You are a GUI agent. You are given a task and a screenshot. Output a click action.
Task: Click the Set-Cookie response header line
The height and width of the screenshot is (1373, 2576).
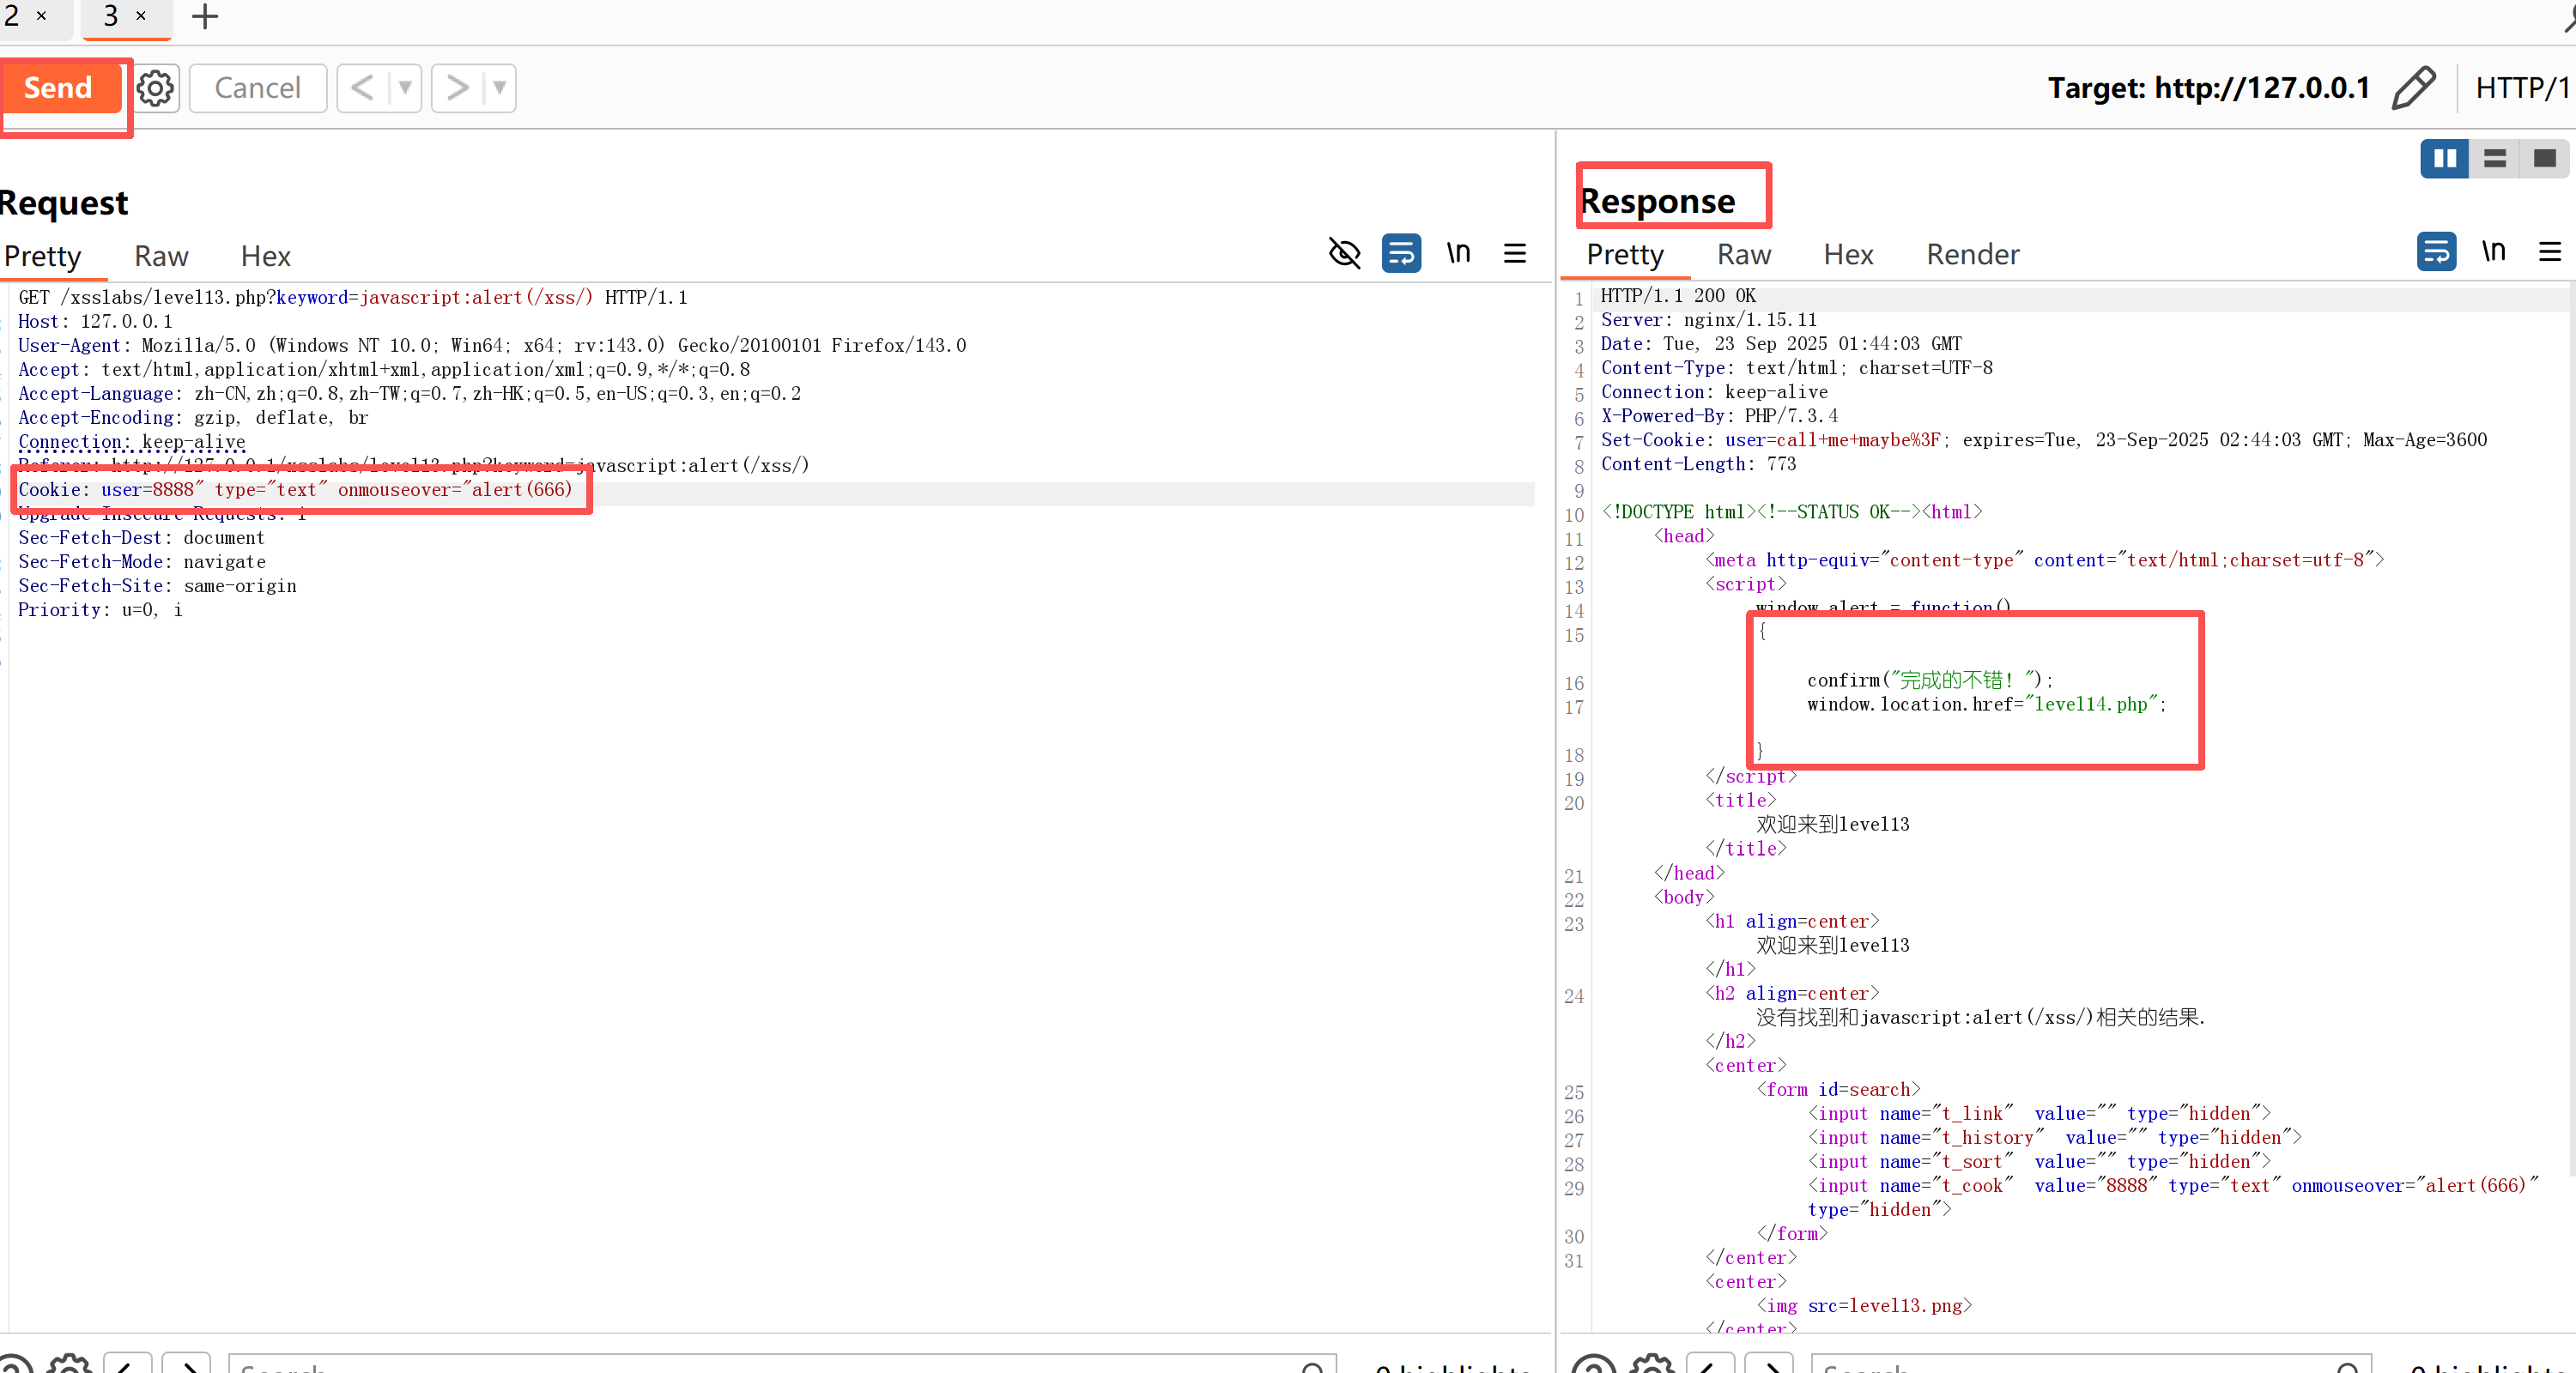pyautogui.click(x=2044, y=439)
